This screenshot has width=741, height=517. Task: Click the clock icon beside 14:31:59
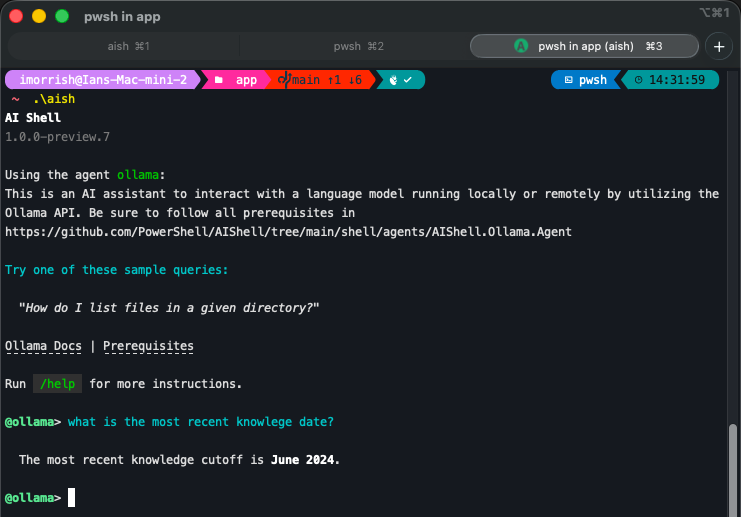click(638, 80)
